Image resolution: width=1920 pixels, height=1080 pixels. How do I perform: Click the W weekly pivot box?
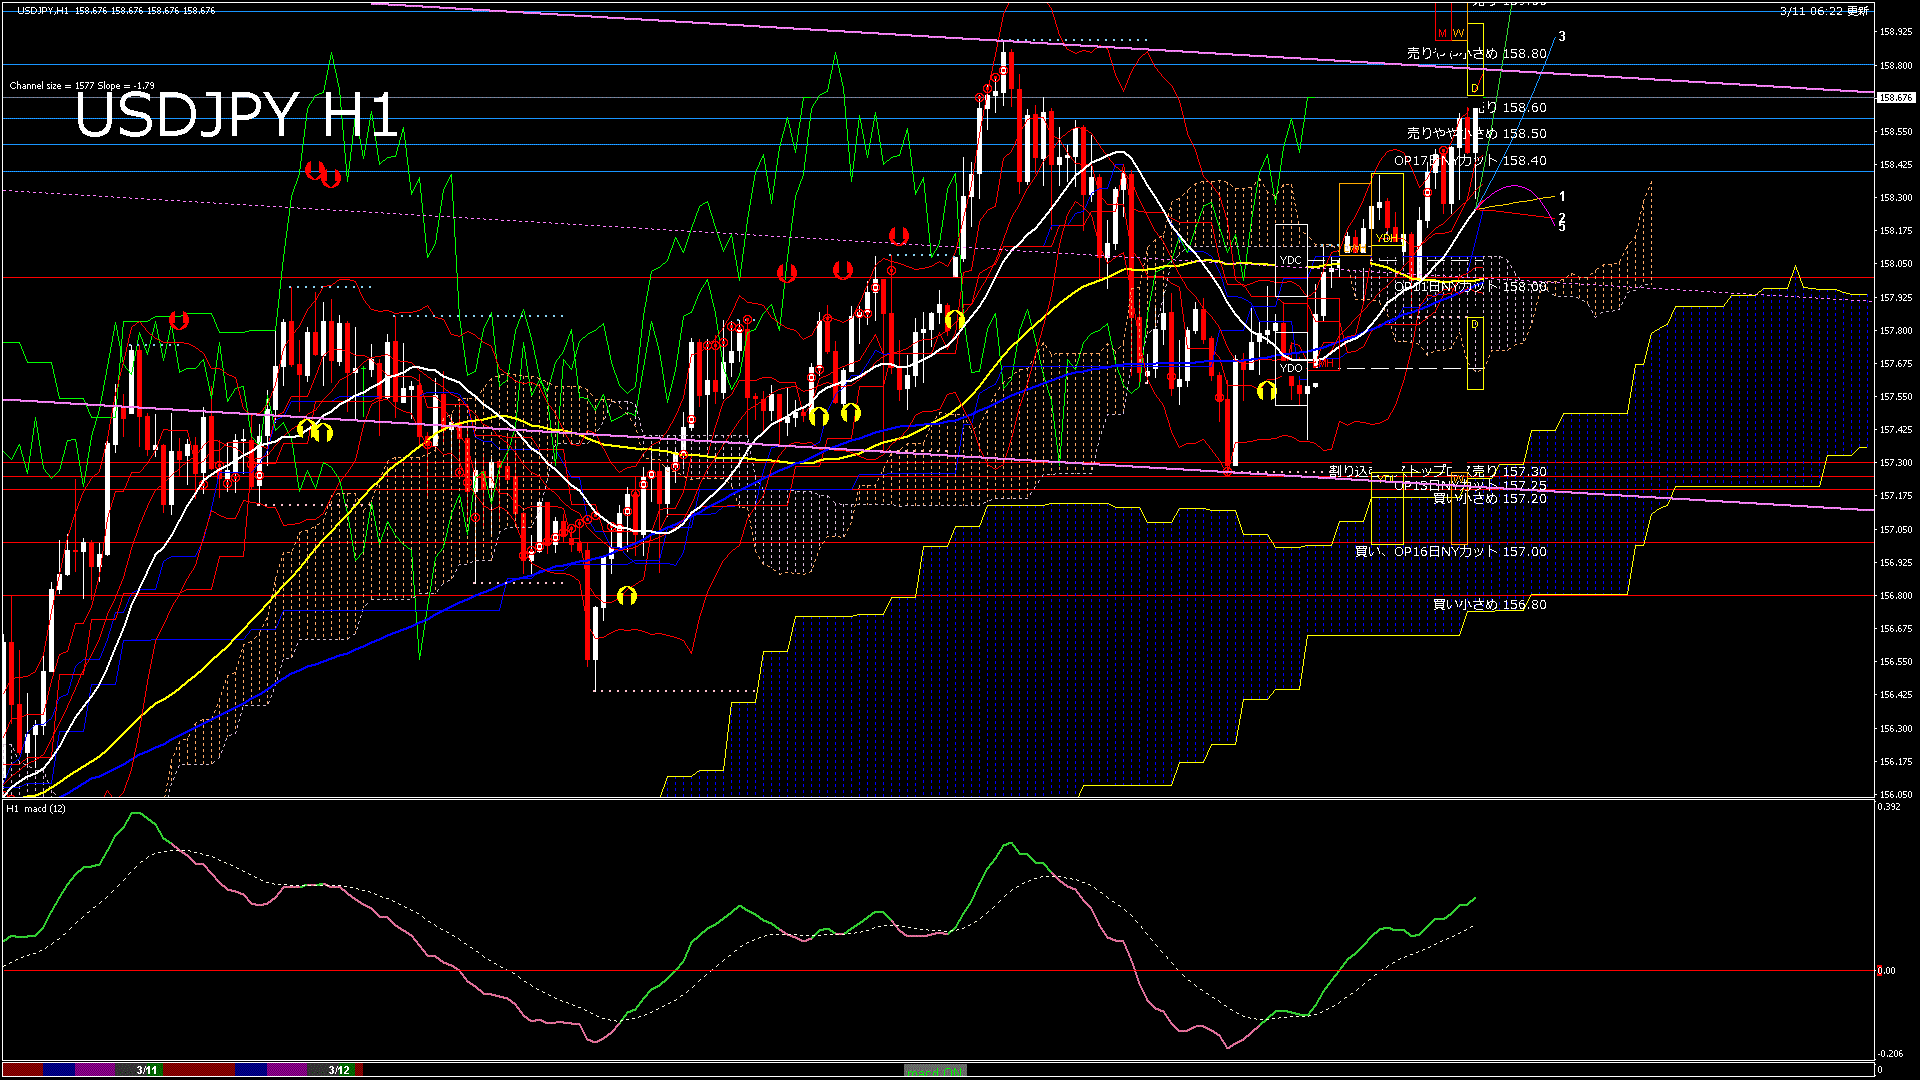[1459, 34]
